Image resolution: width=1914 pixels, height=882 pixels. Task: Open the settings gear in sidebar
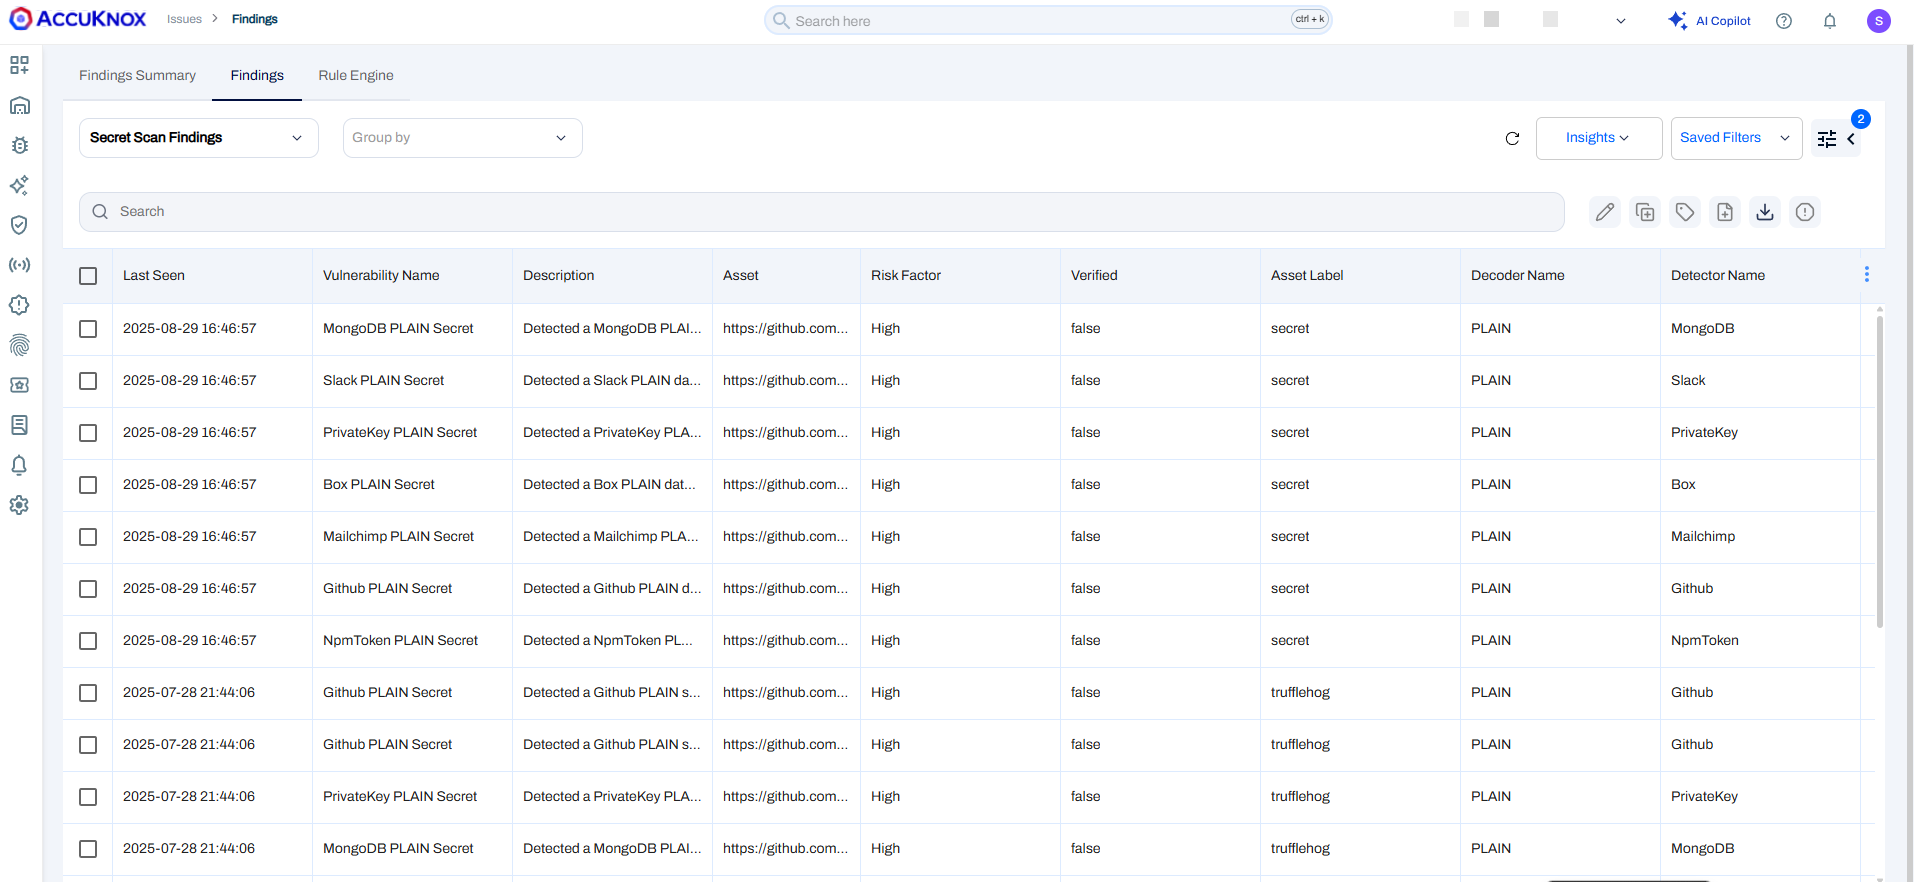point(19,505)
